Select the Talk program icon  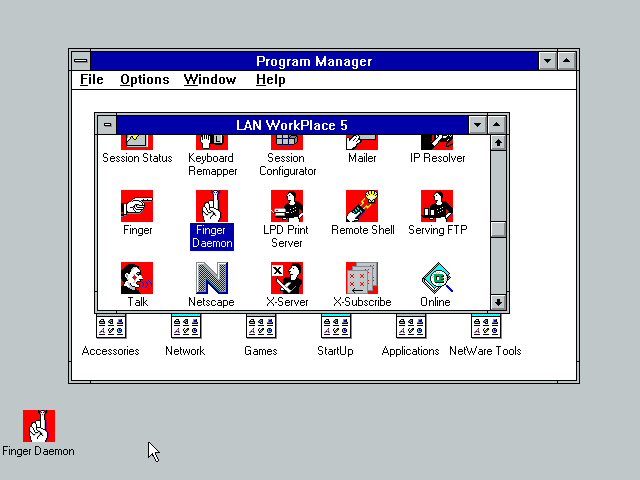pyautogui.click(x=137, y=278)
